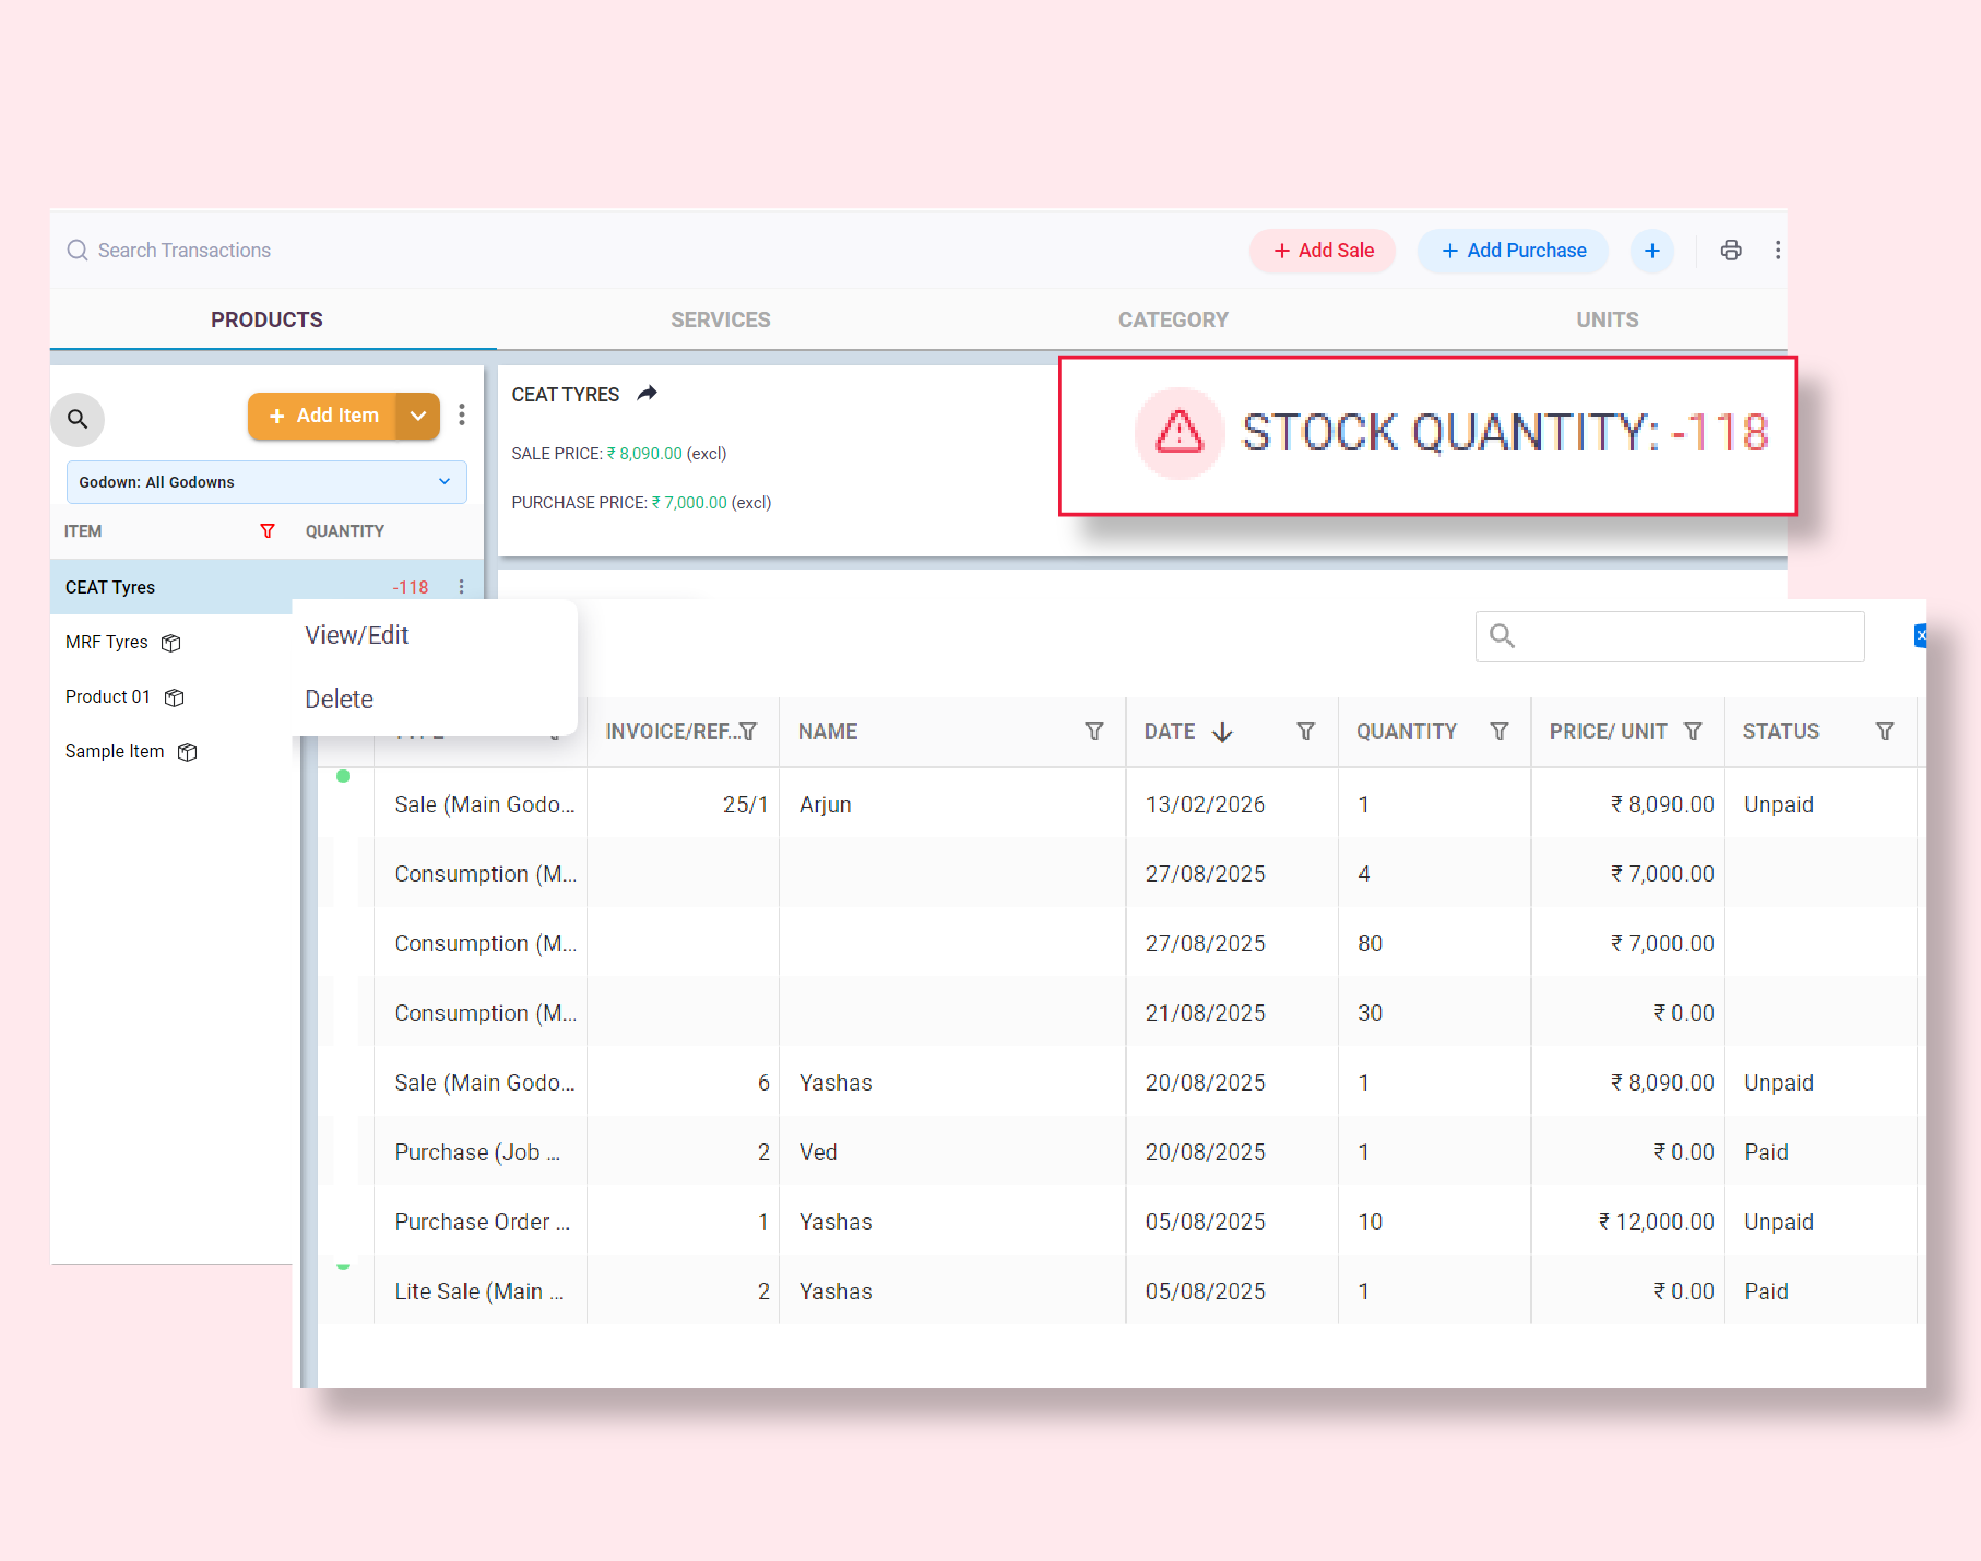
Task: Click the item list search magnifier icon
Action: (x=77, y=419)
